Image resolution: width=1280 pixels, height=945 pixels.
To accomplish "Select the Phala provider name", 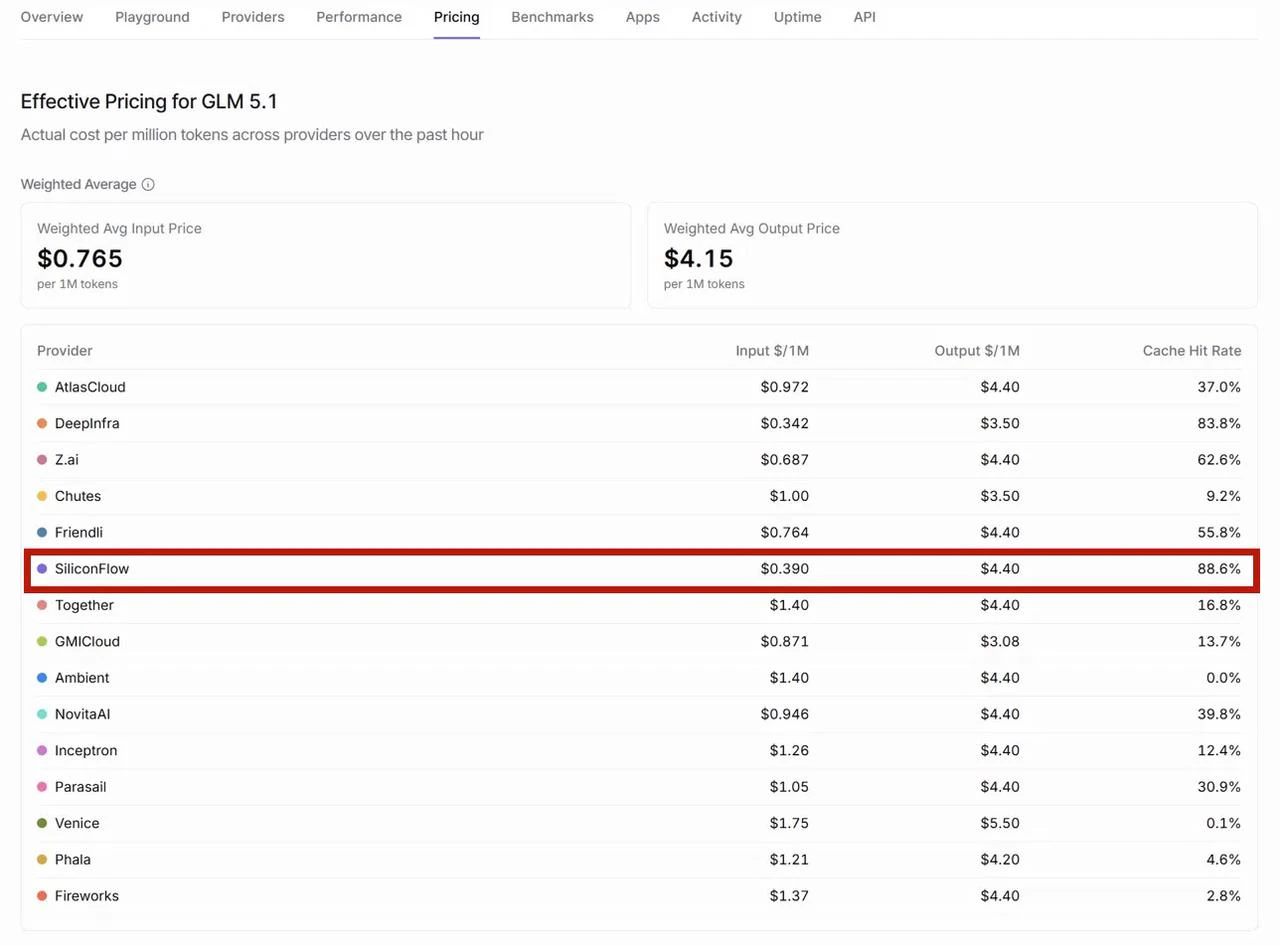I will (73, 859).
